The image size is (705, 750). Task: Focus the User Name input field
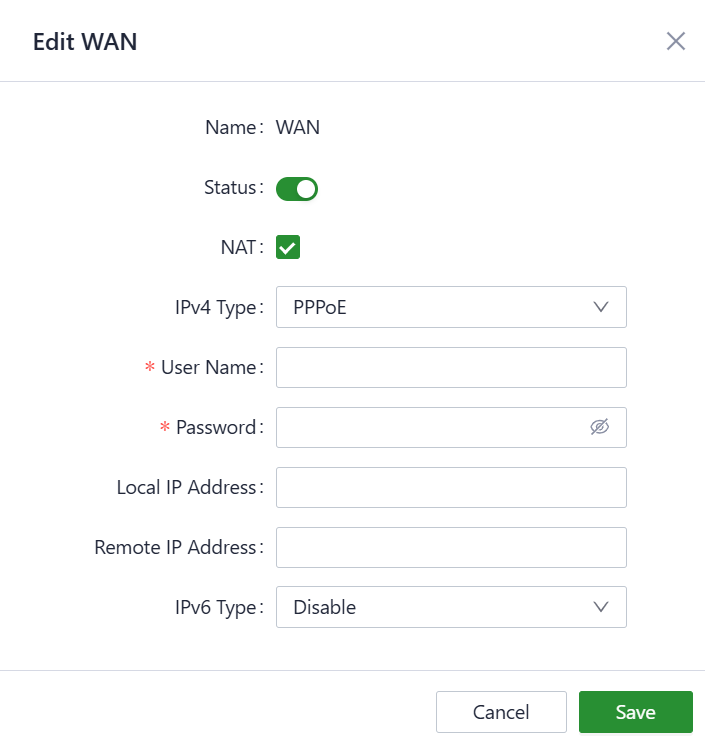coord(451,367)
